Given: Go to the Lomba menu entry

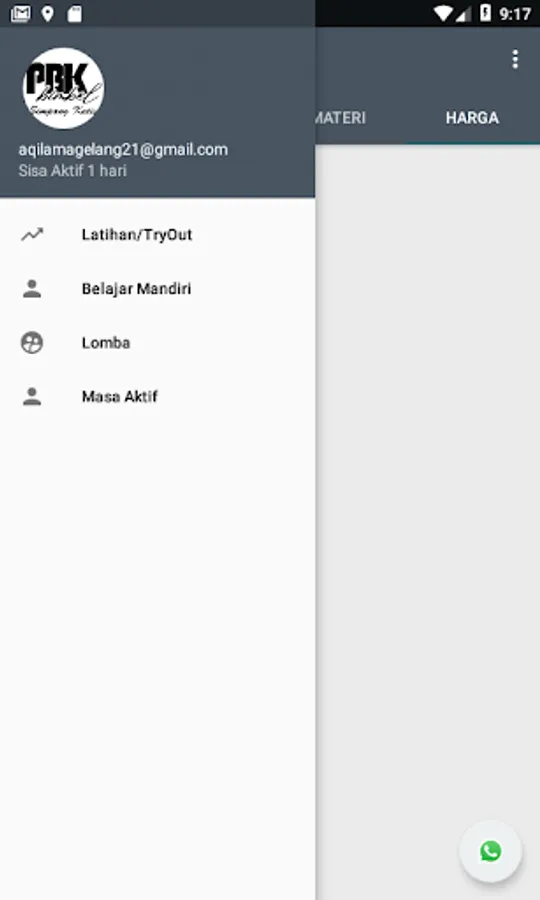Looking at the screenshot, I should 157,343.
